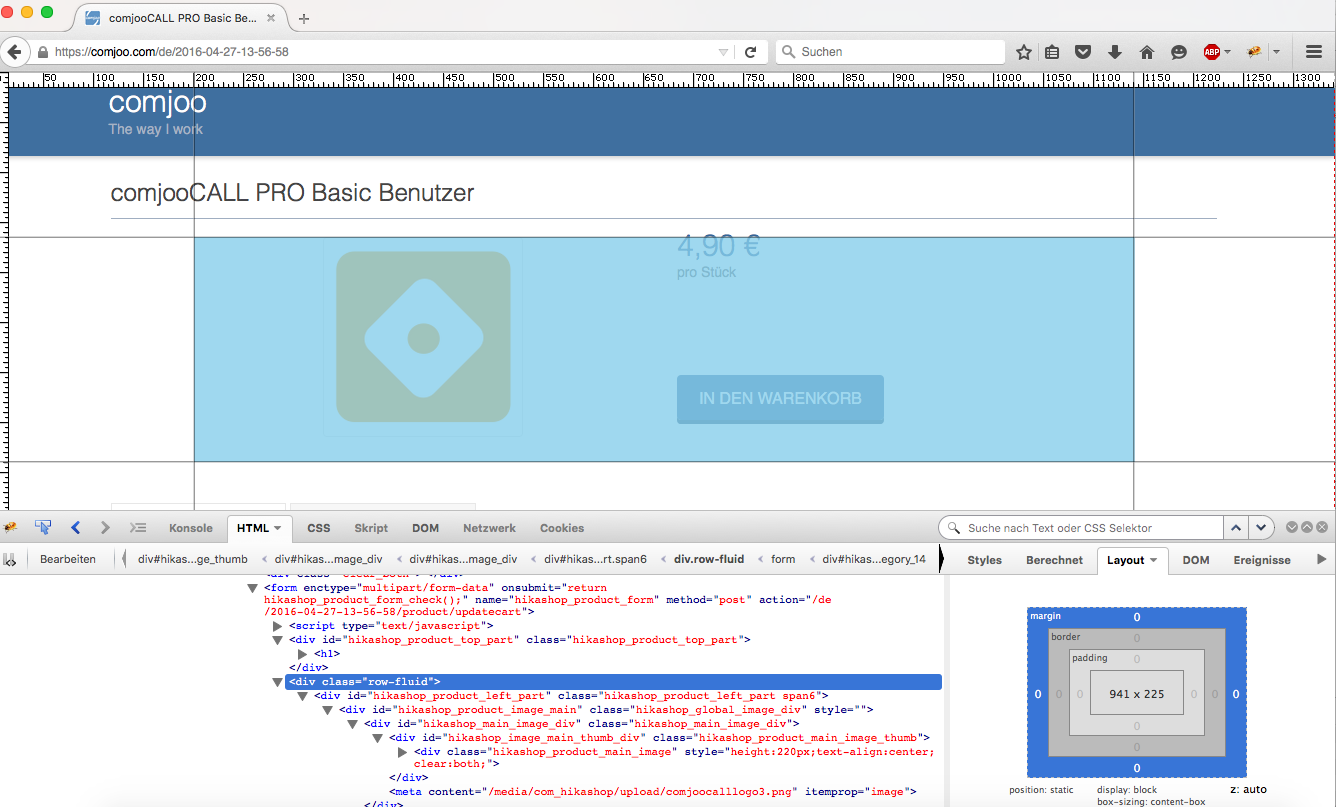The height and width of the screenshot is (807, 1336).
Task: Open a new browser tab
Action: [304, 18]
